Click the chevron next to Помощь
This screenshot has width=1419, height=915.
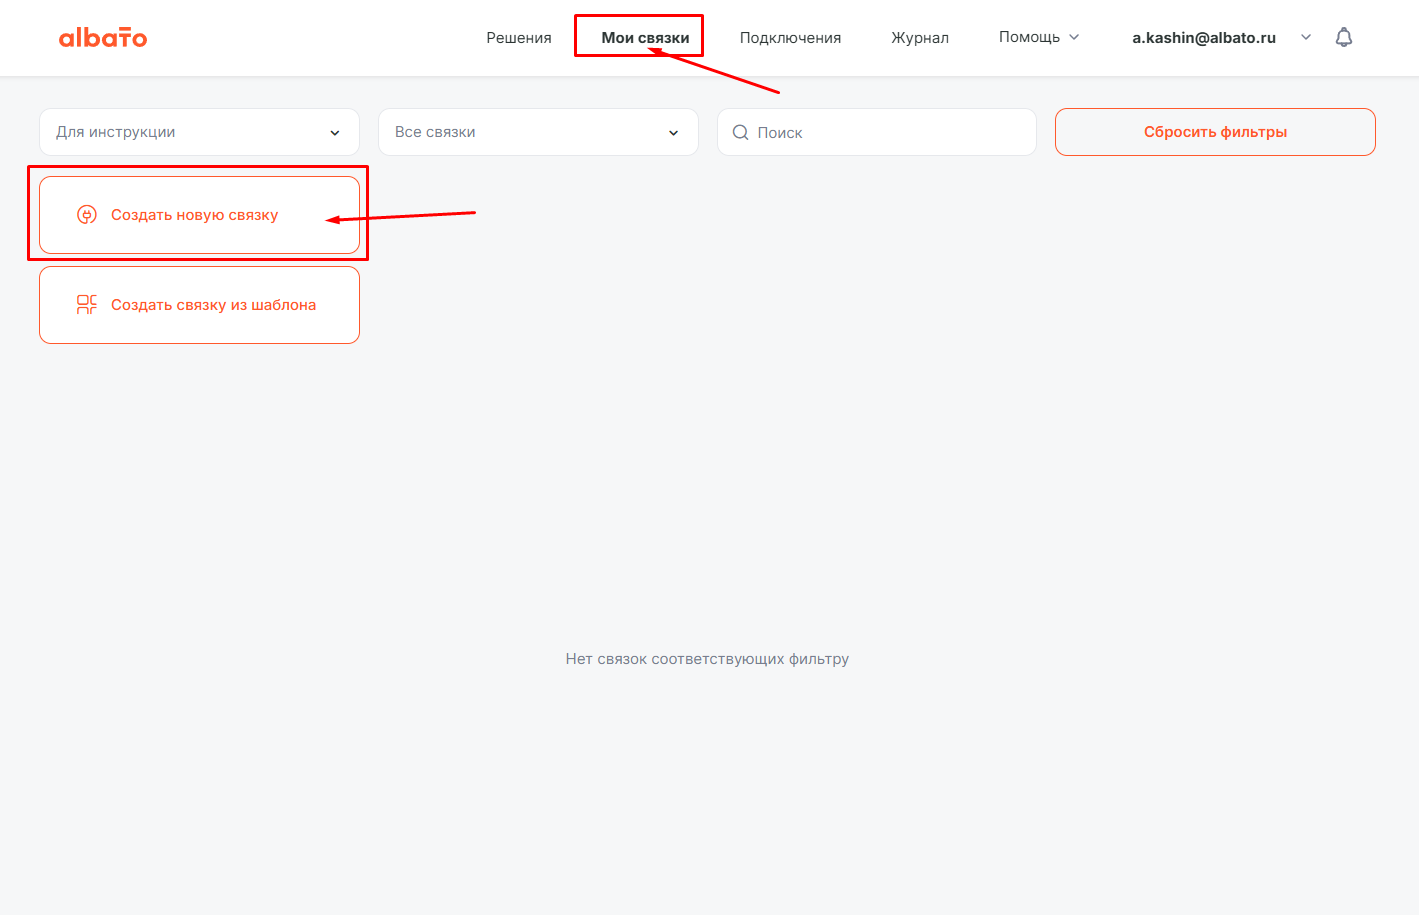pos(1075,37)
